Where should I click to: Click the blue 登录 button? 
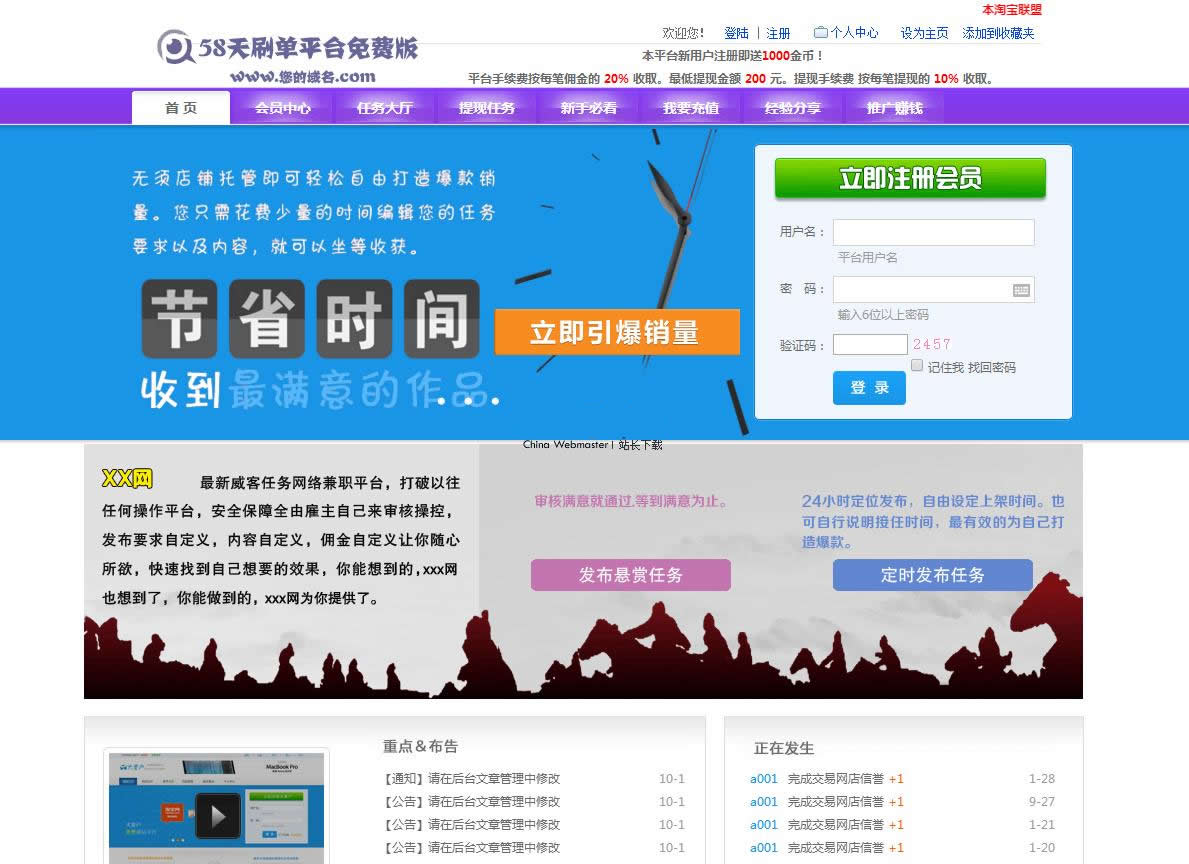[869, 388]
